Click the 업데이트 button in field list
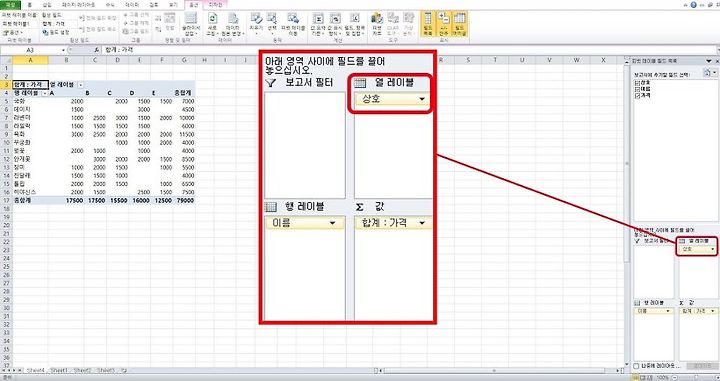Viewport: 720px width, 381px height. [x=703, y=366]
